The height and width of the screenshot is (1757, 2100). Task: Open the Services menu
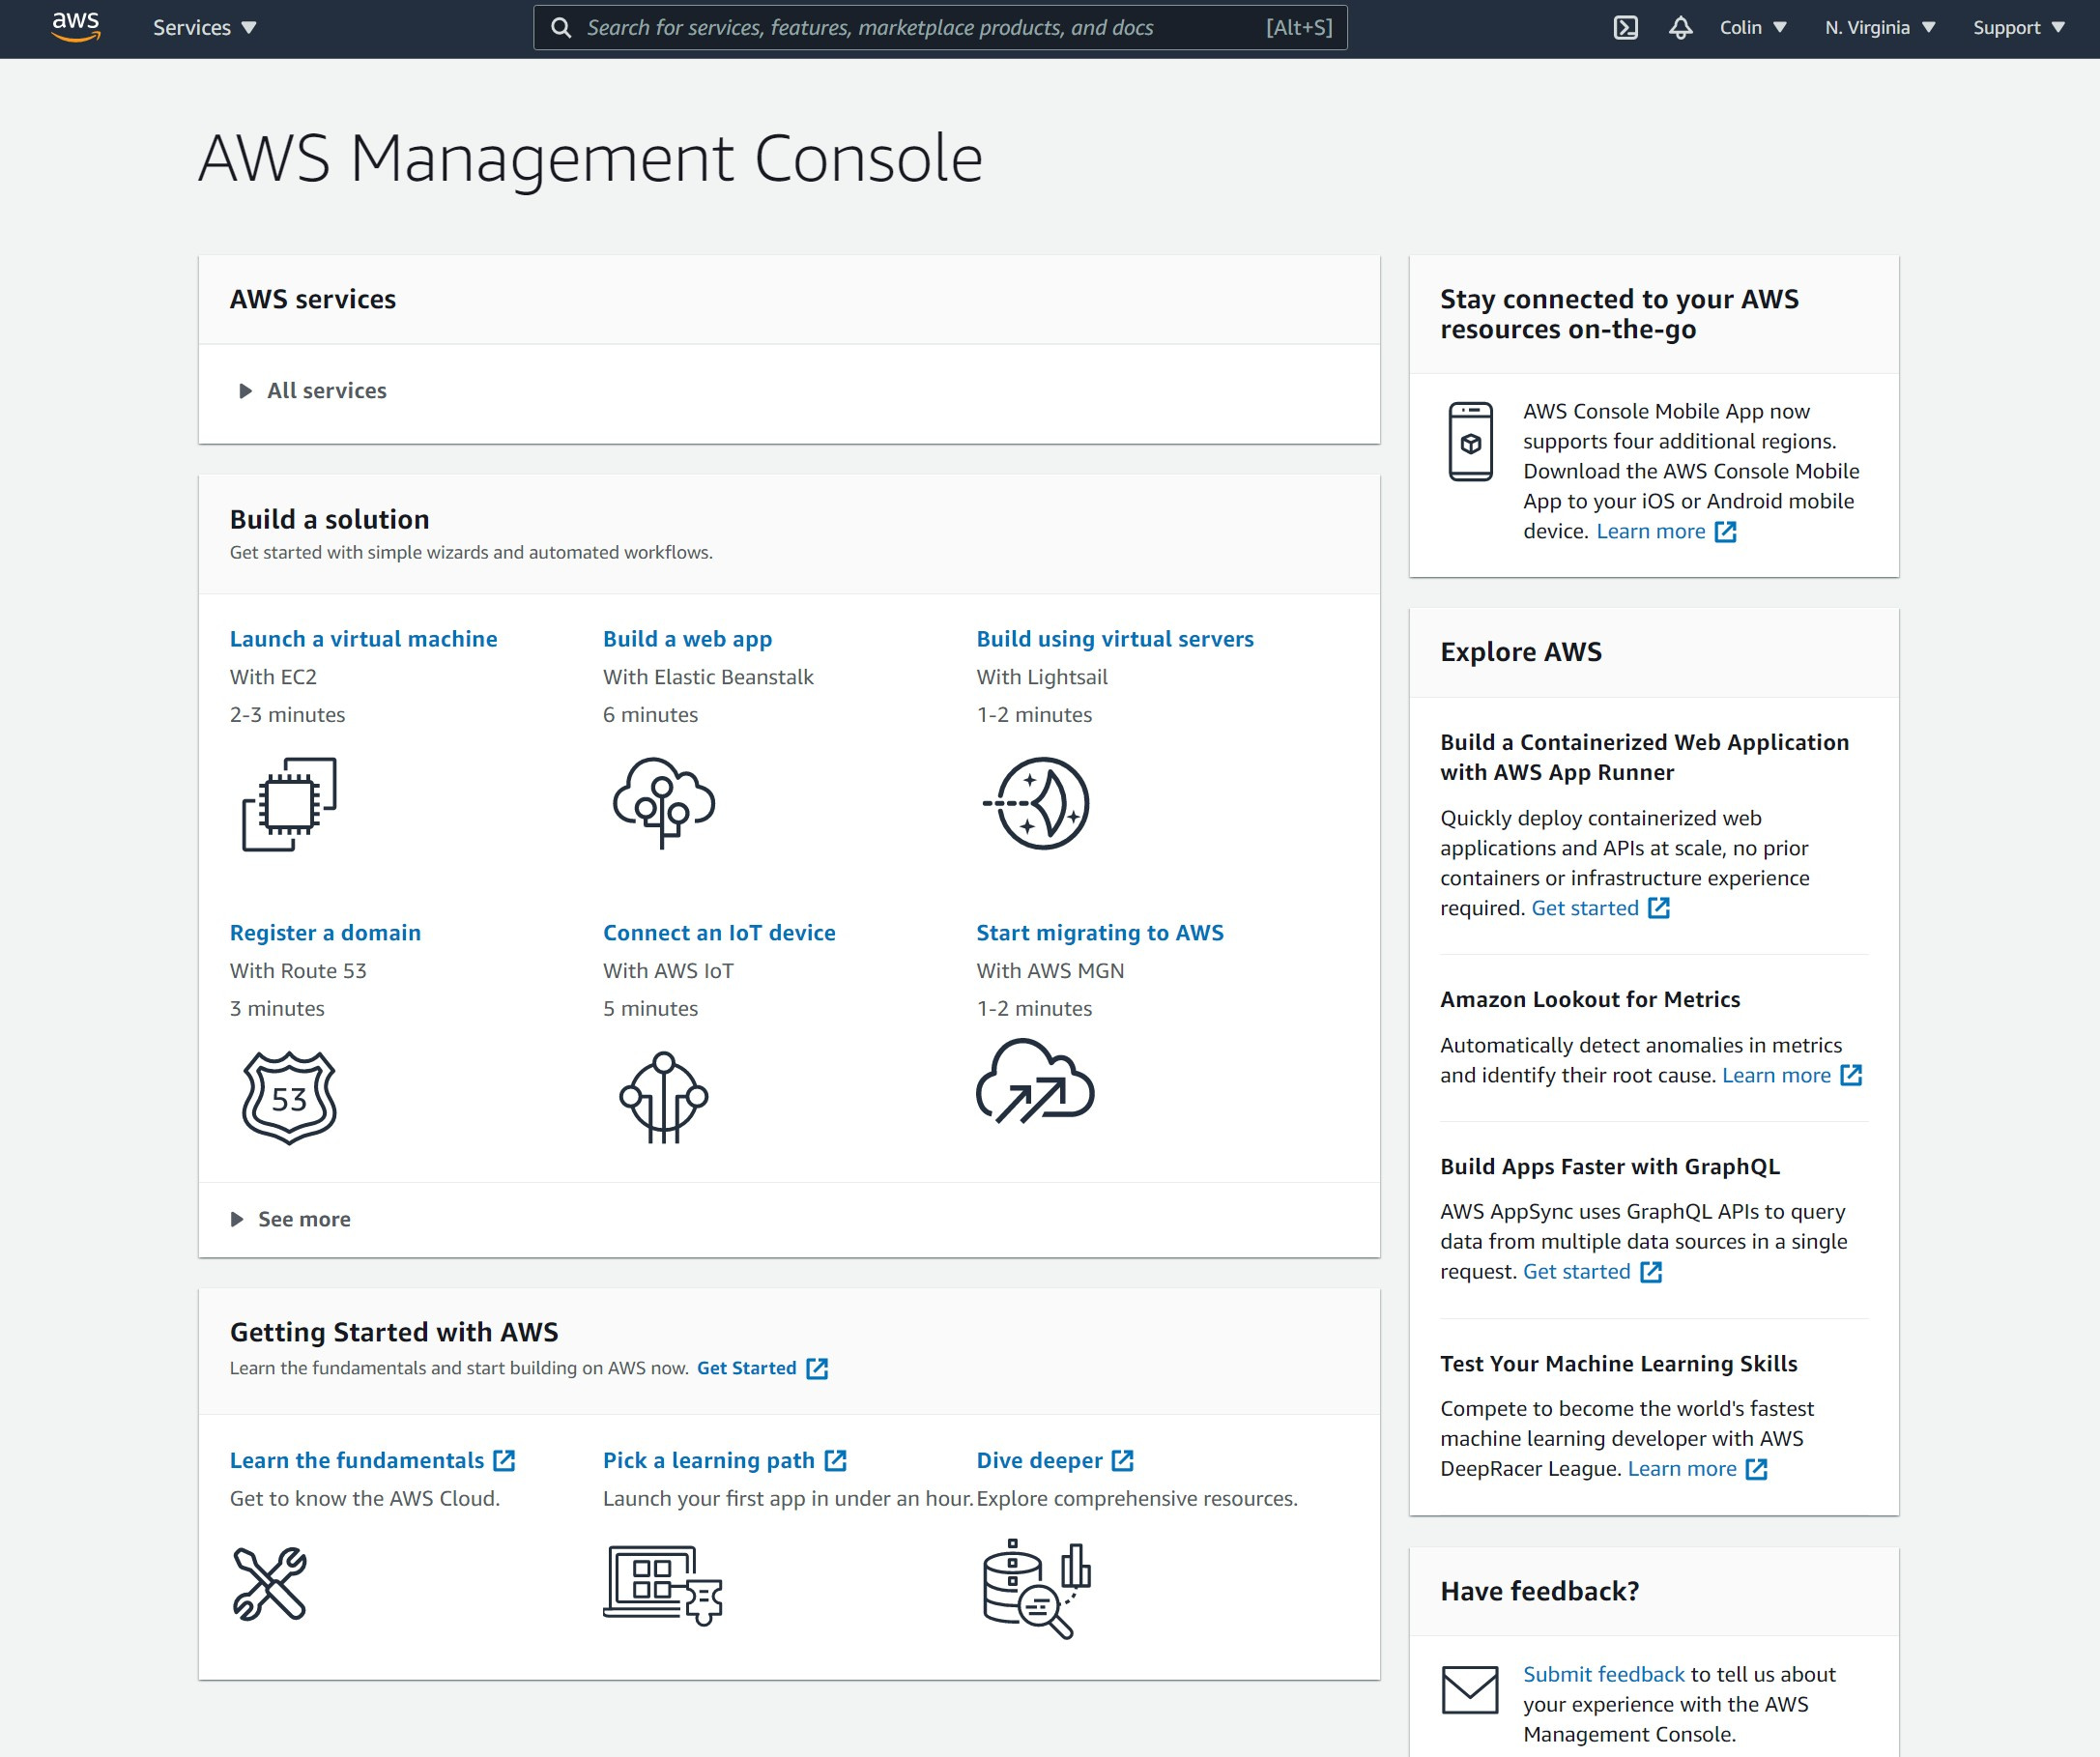click(x=203, y=28)
